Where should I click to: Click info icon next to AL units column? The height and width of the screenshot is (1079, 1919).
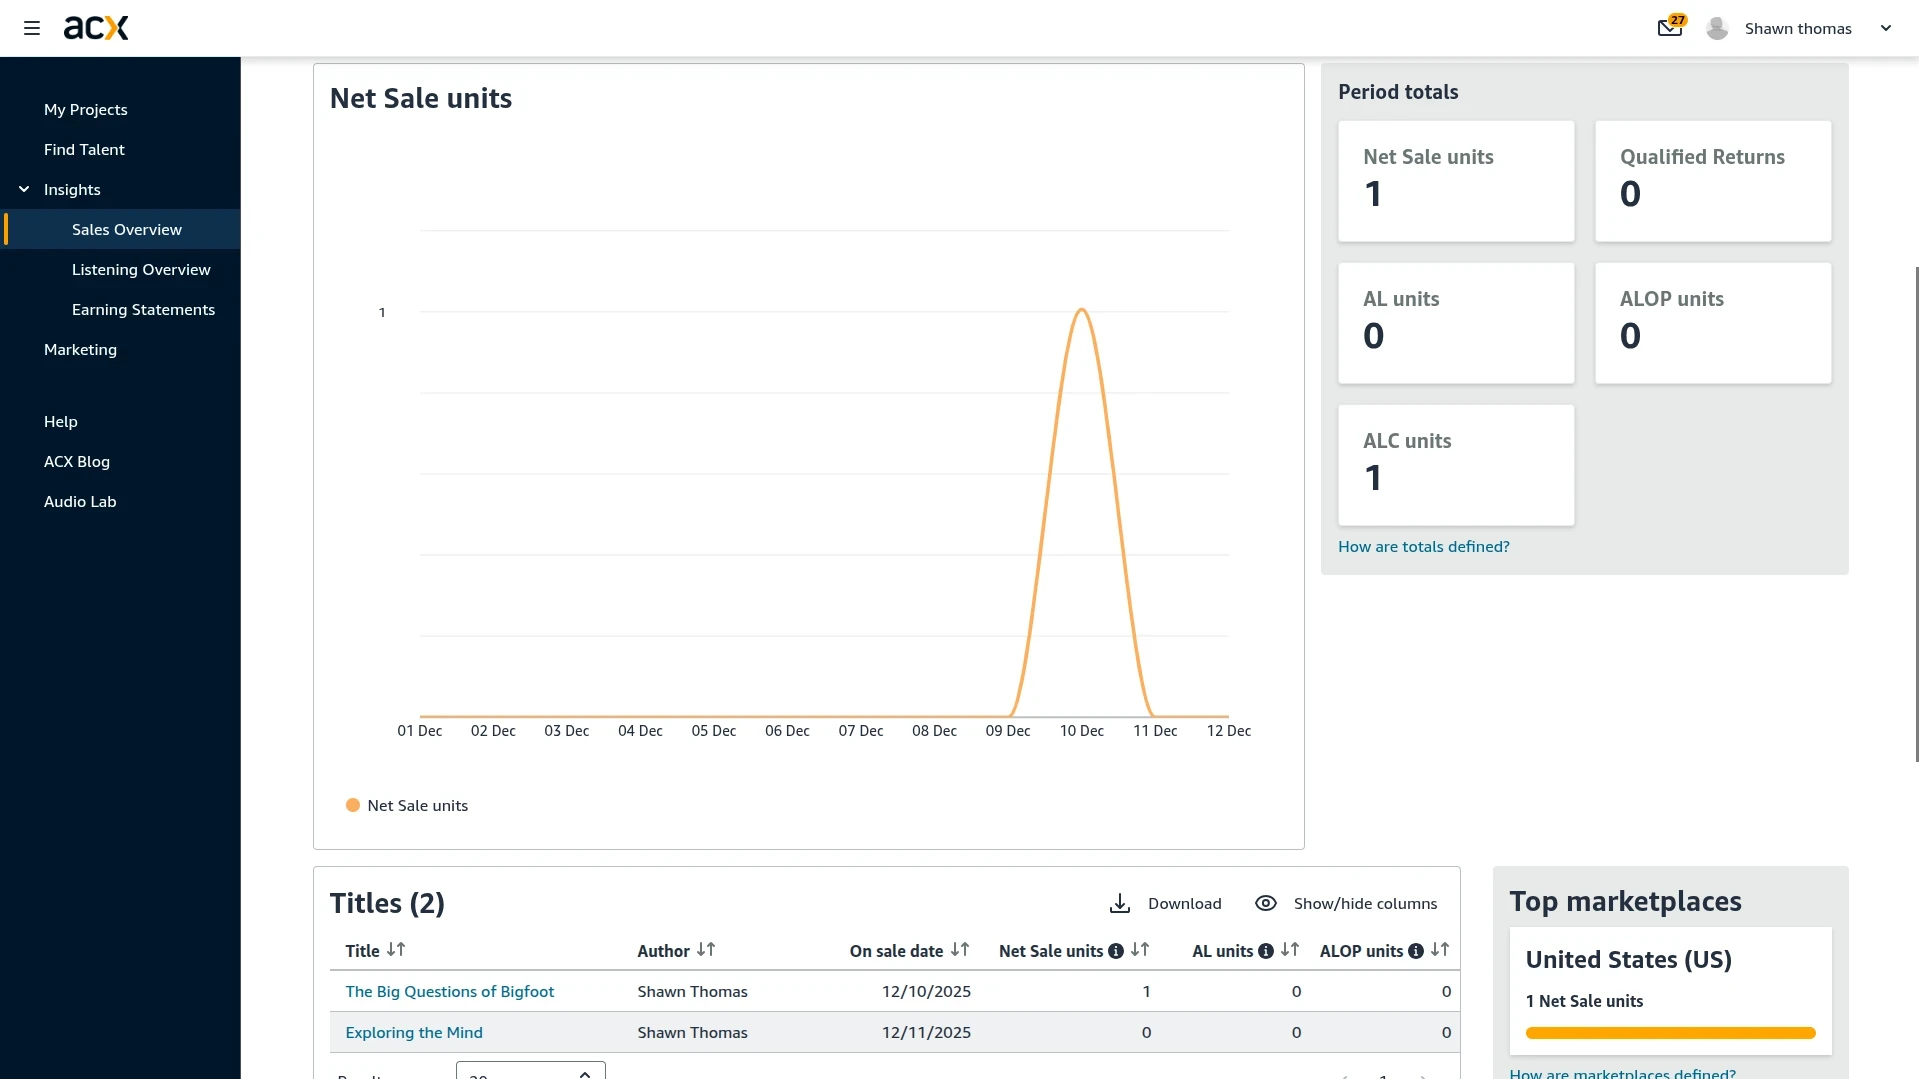pyautogui.click(x=1266, y=951)
